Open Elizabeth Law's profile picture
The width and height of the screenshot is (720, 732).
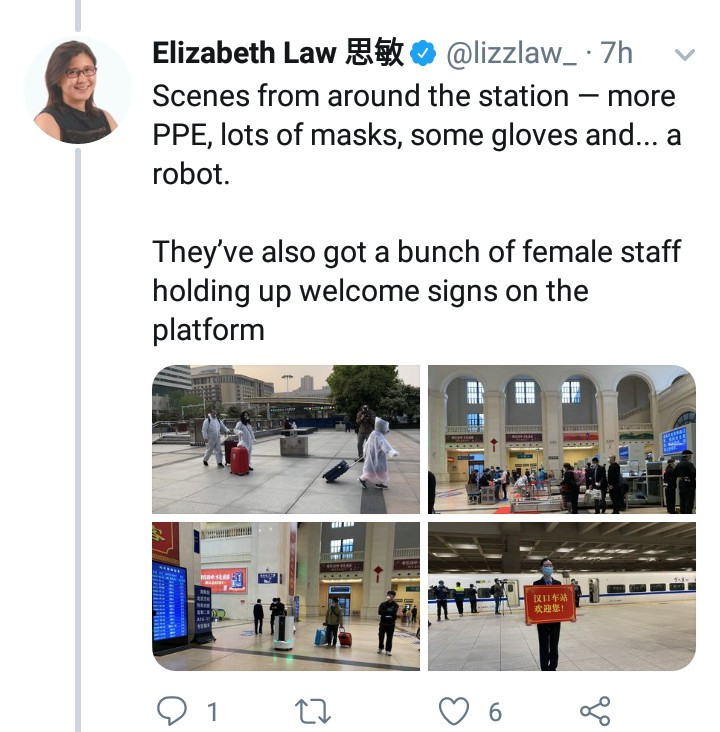point(78,91)
